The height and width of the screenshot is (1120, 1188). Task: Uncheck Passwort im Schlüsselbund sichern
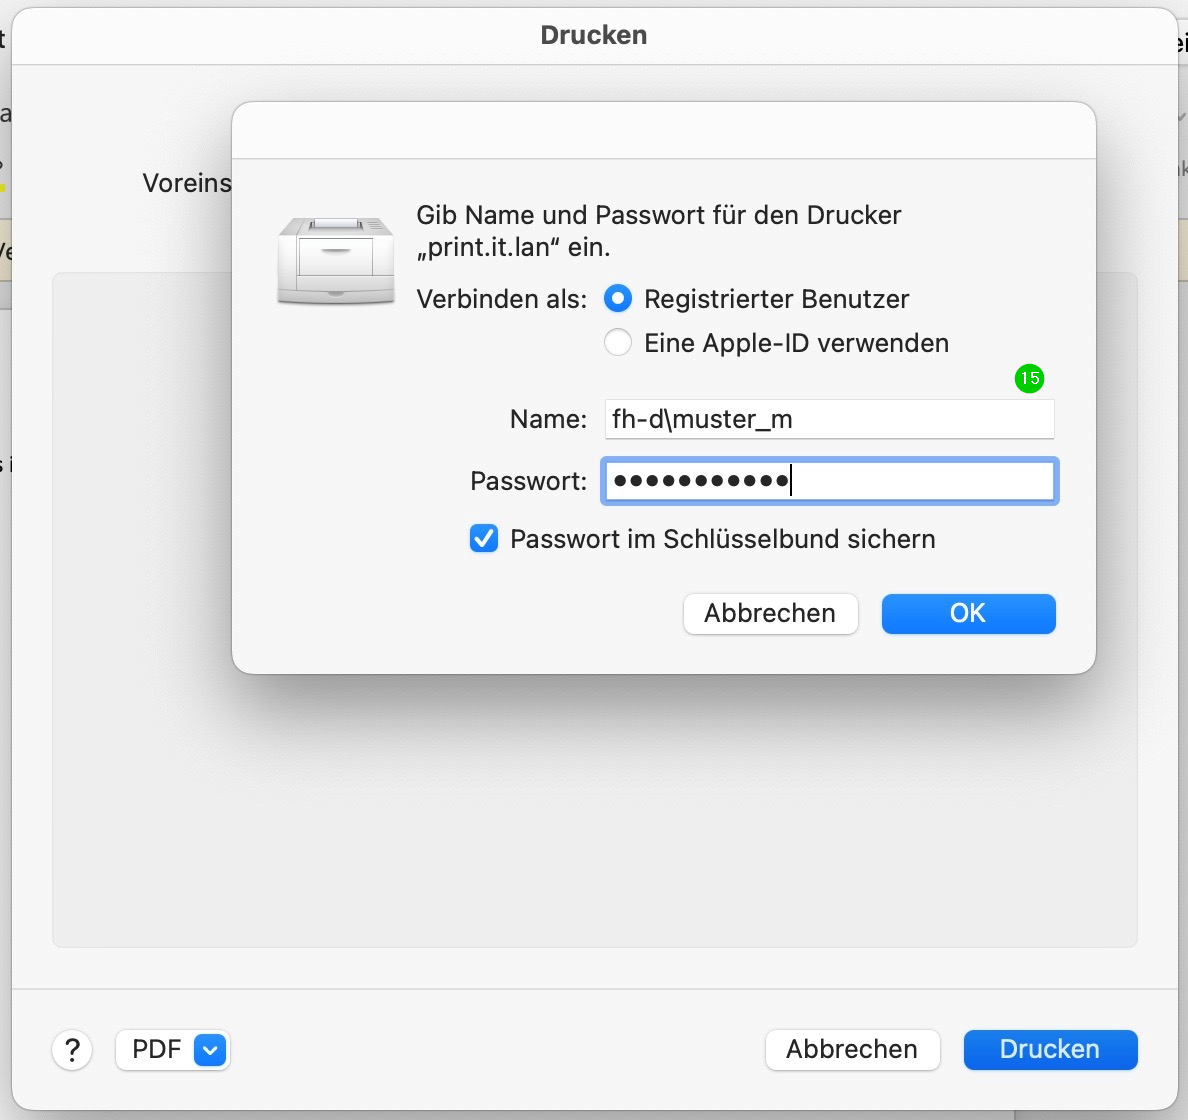[x=484, y=539]
